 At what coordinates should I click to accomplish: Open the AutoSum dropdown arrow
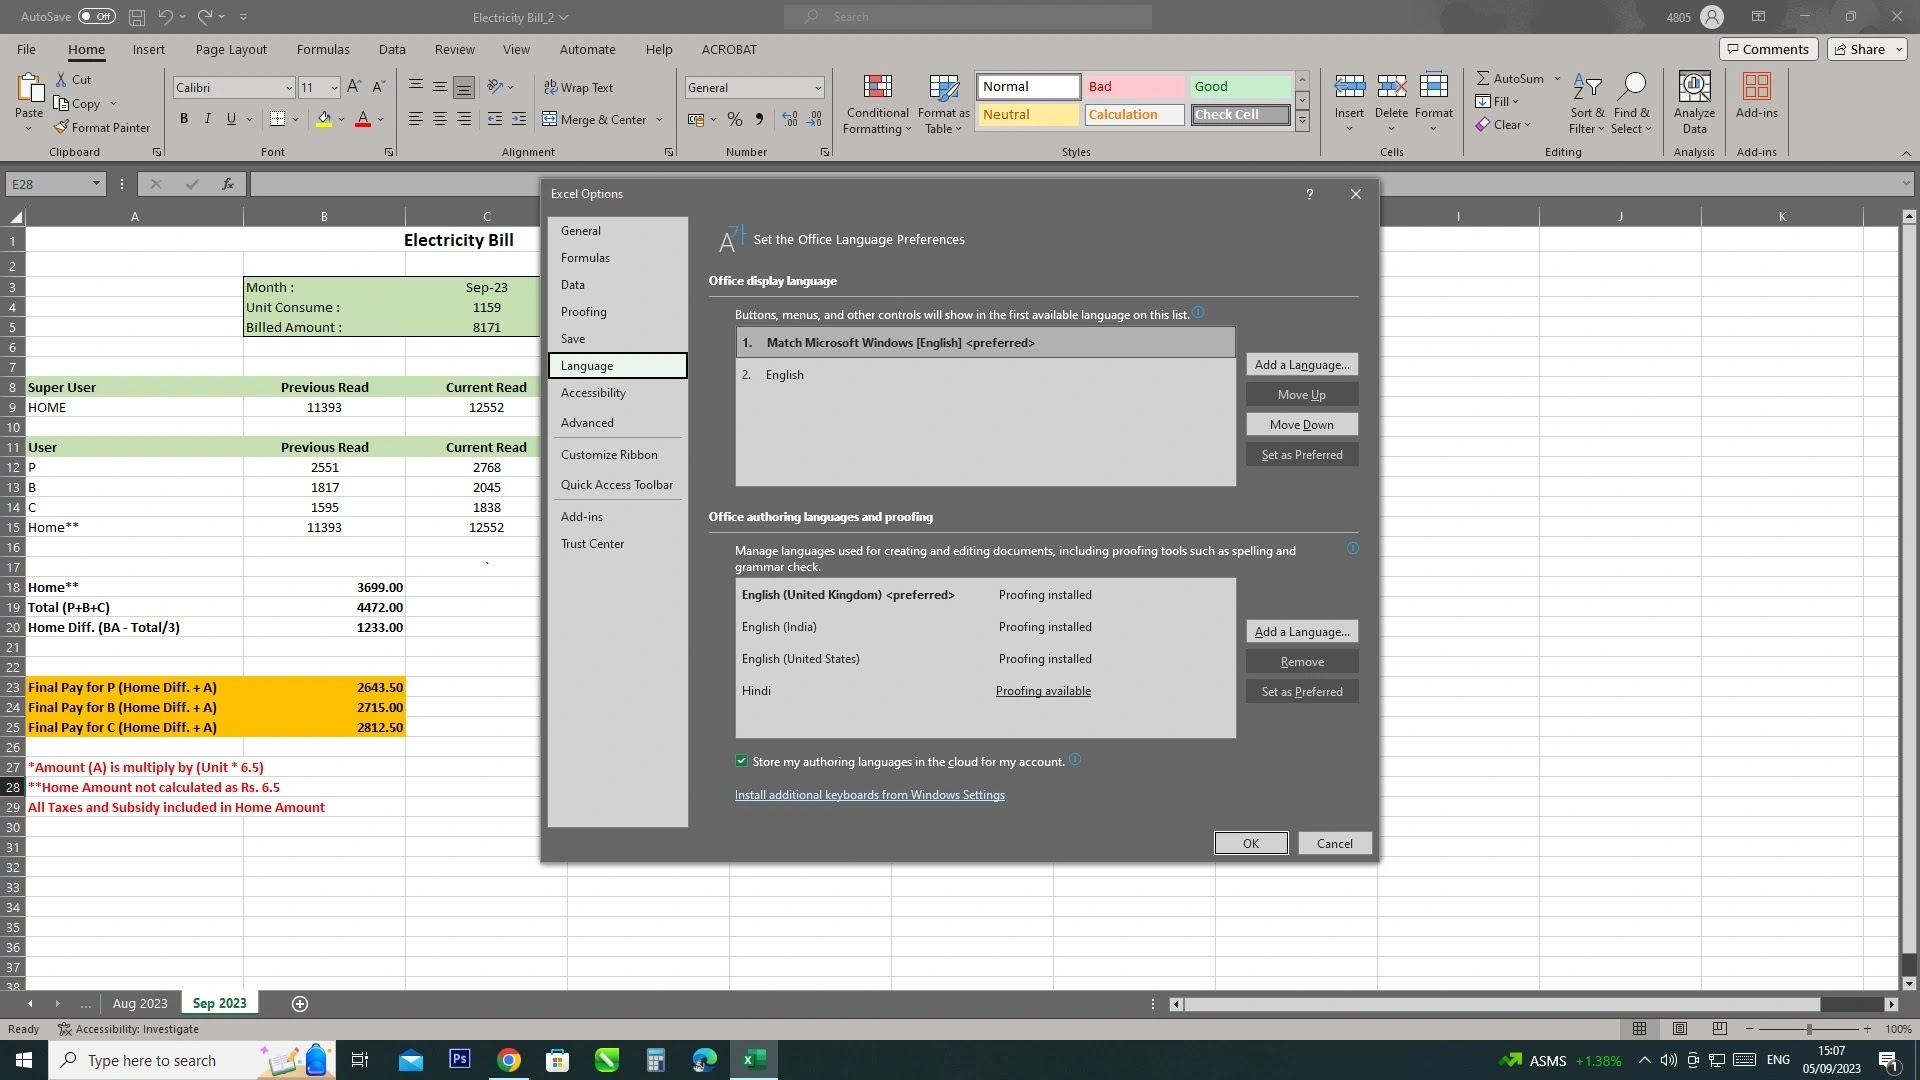click(x=1557, y=79)
